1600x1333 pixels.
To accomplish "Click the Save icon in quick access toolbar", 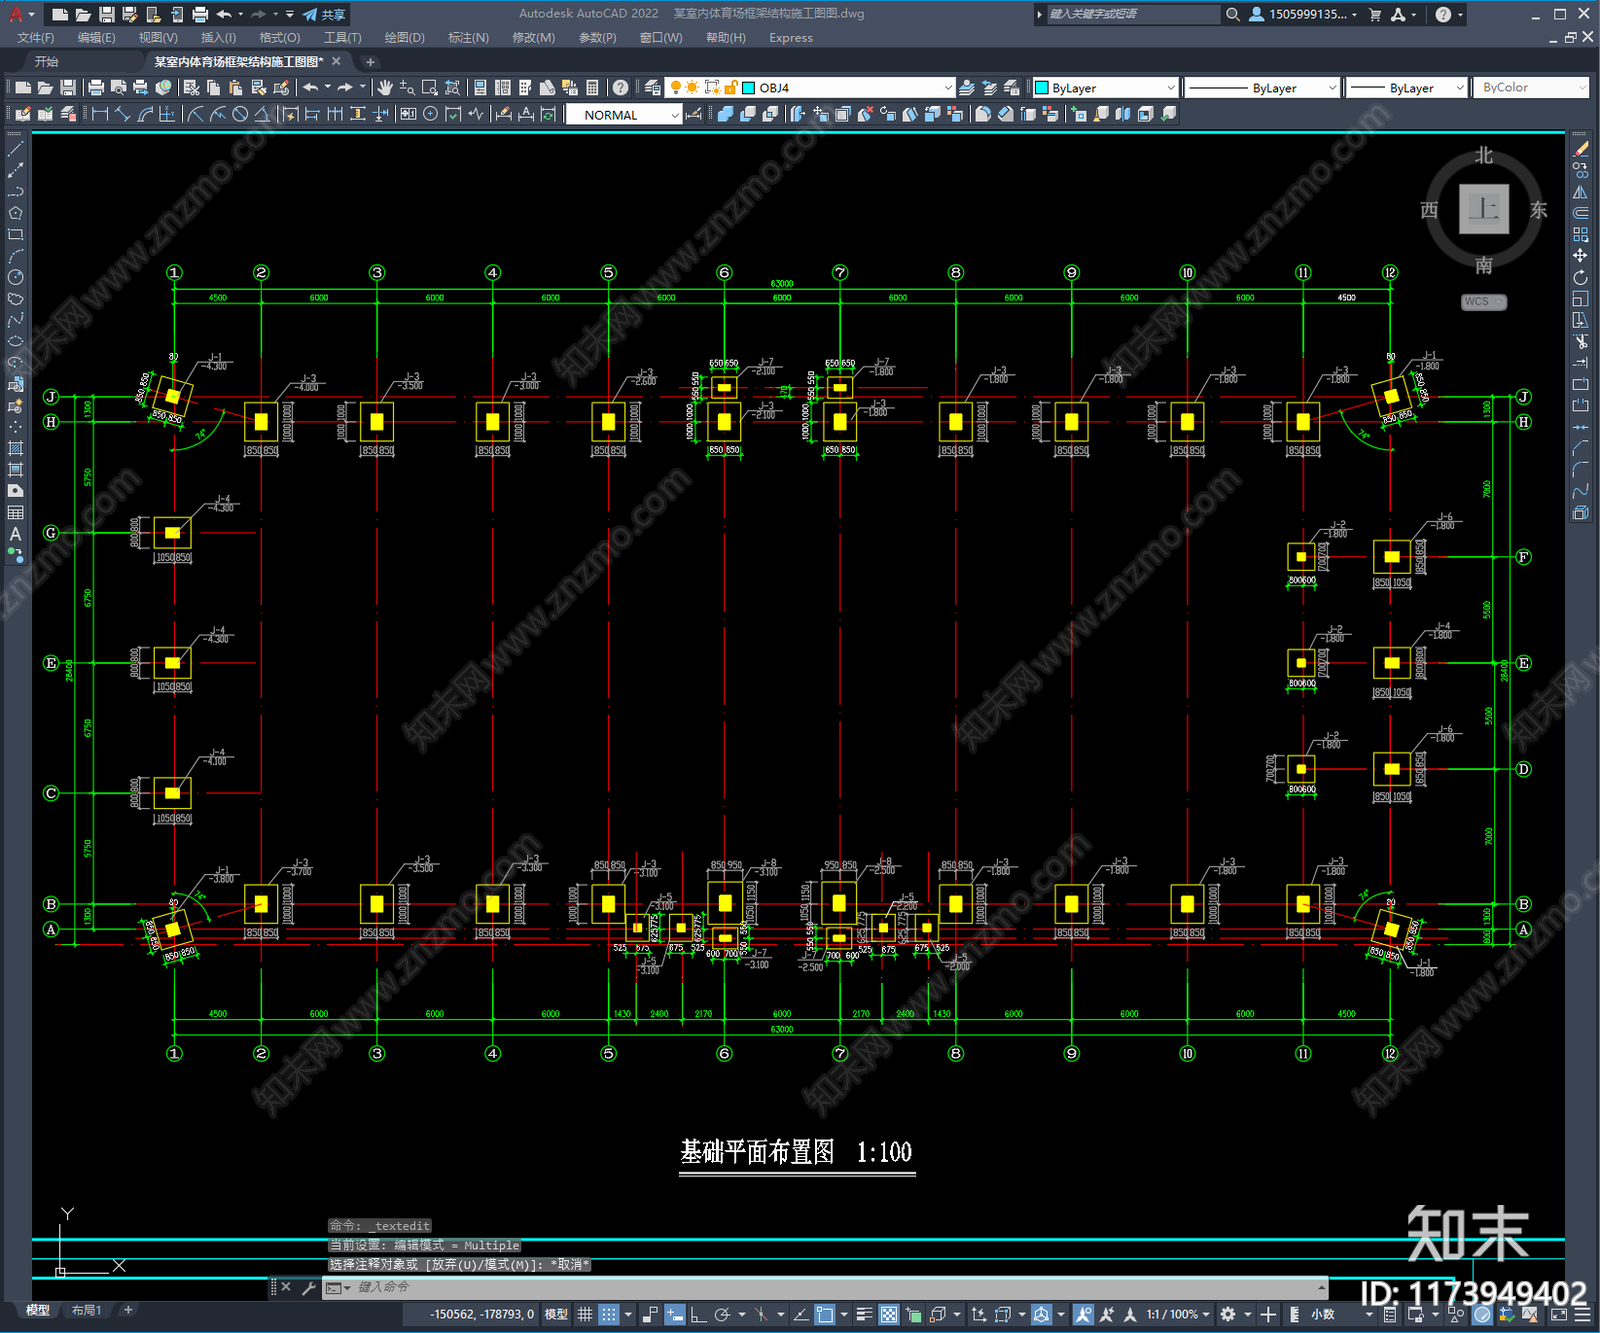I will pos(107,14).
